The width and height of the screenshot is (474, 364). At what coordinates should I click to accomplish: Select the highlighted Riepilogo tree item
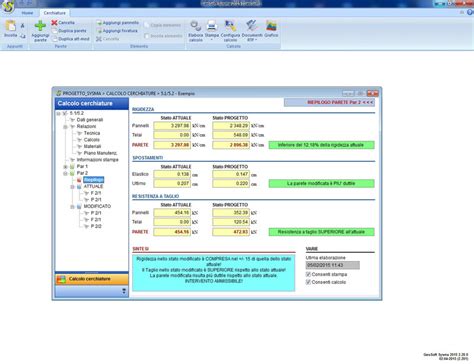click(x=93, y=180)
